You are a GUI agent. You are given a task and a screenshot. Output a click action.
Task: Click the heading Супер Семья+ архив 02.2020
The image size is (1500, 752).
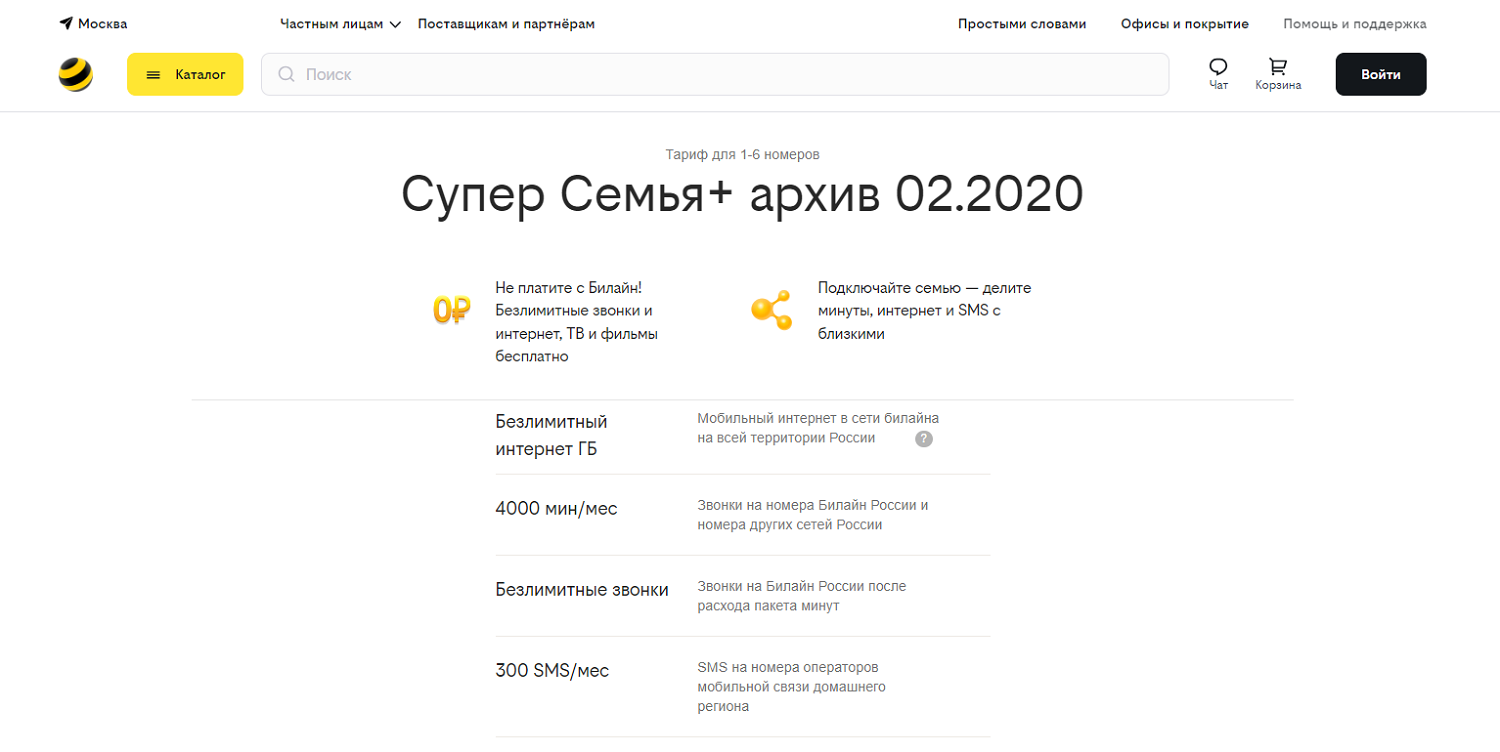click(742, 194)
